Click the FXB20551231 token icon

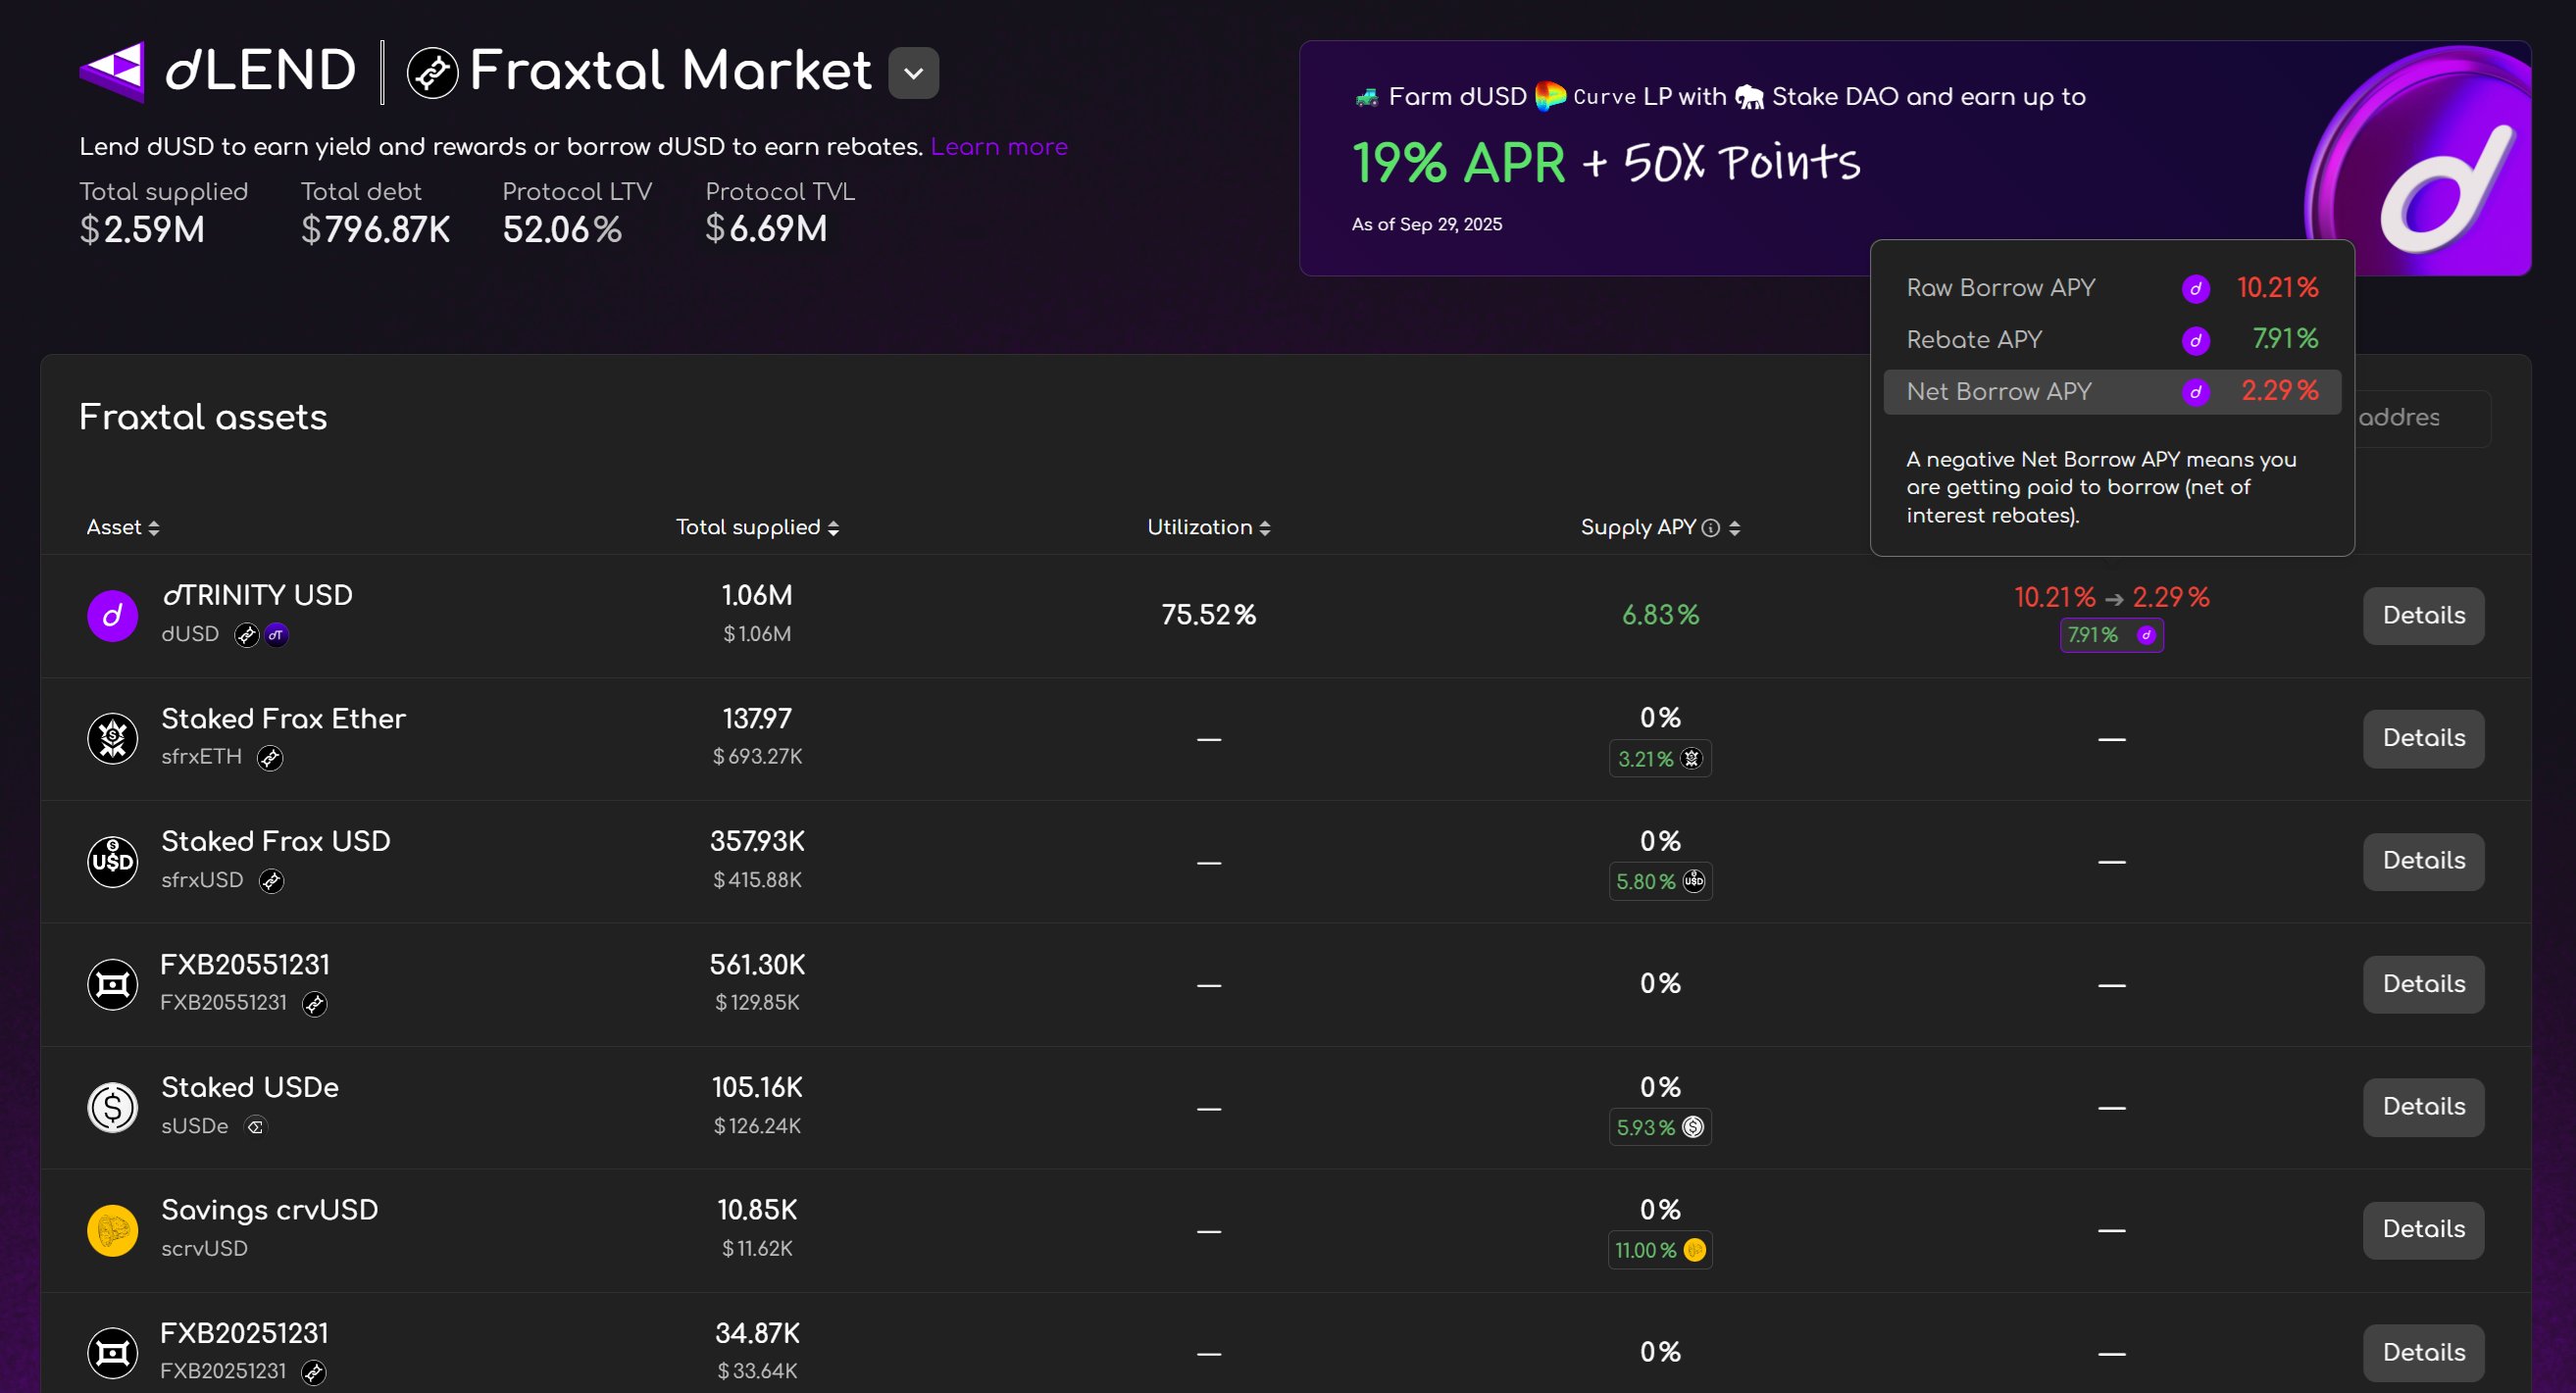pos(112,984)
